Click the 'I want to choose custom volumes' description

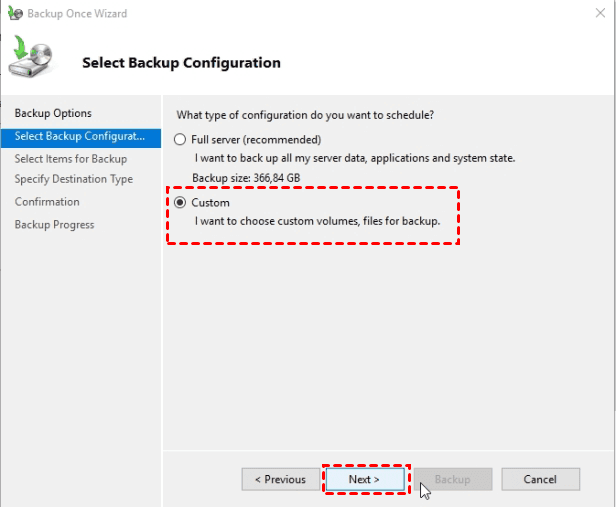[317, 221]
